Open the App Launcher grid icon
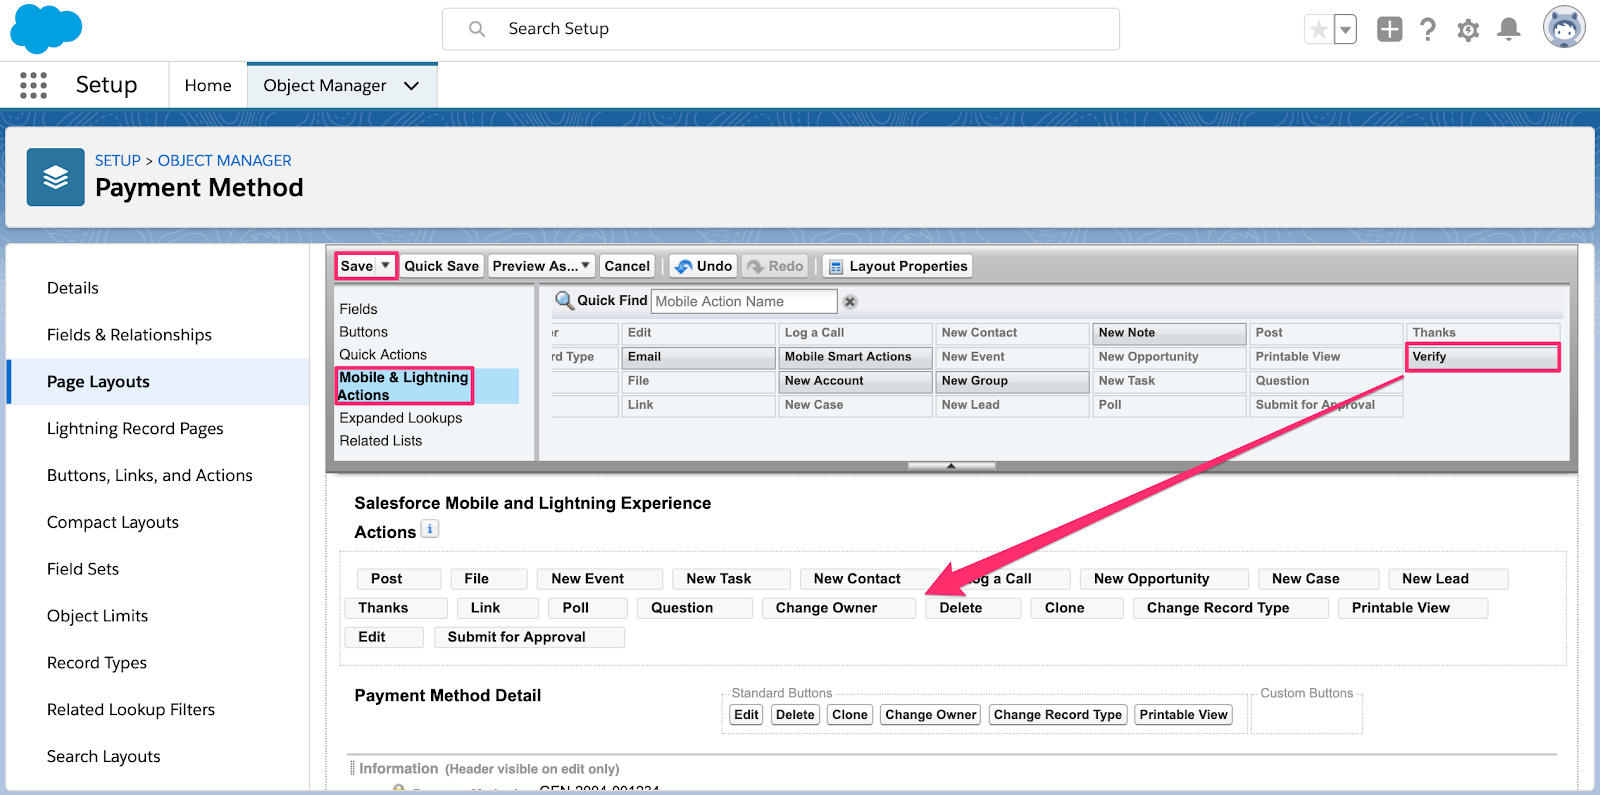This screenshot has height=795, width=1600. coord(33,85)
